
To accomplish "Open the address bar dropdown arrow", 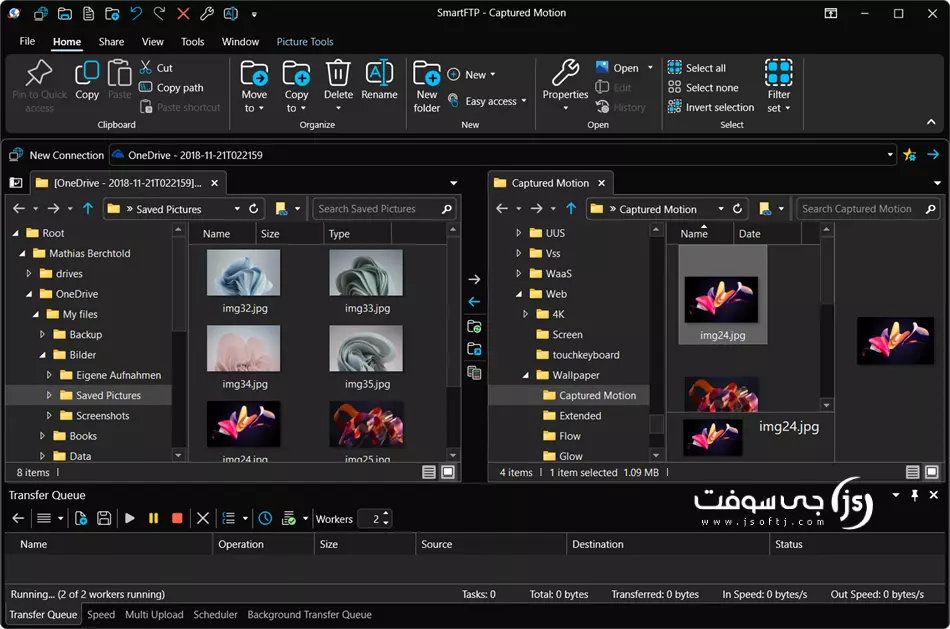I will [890, 155].
